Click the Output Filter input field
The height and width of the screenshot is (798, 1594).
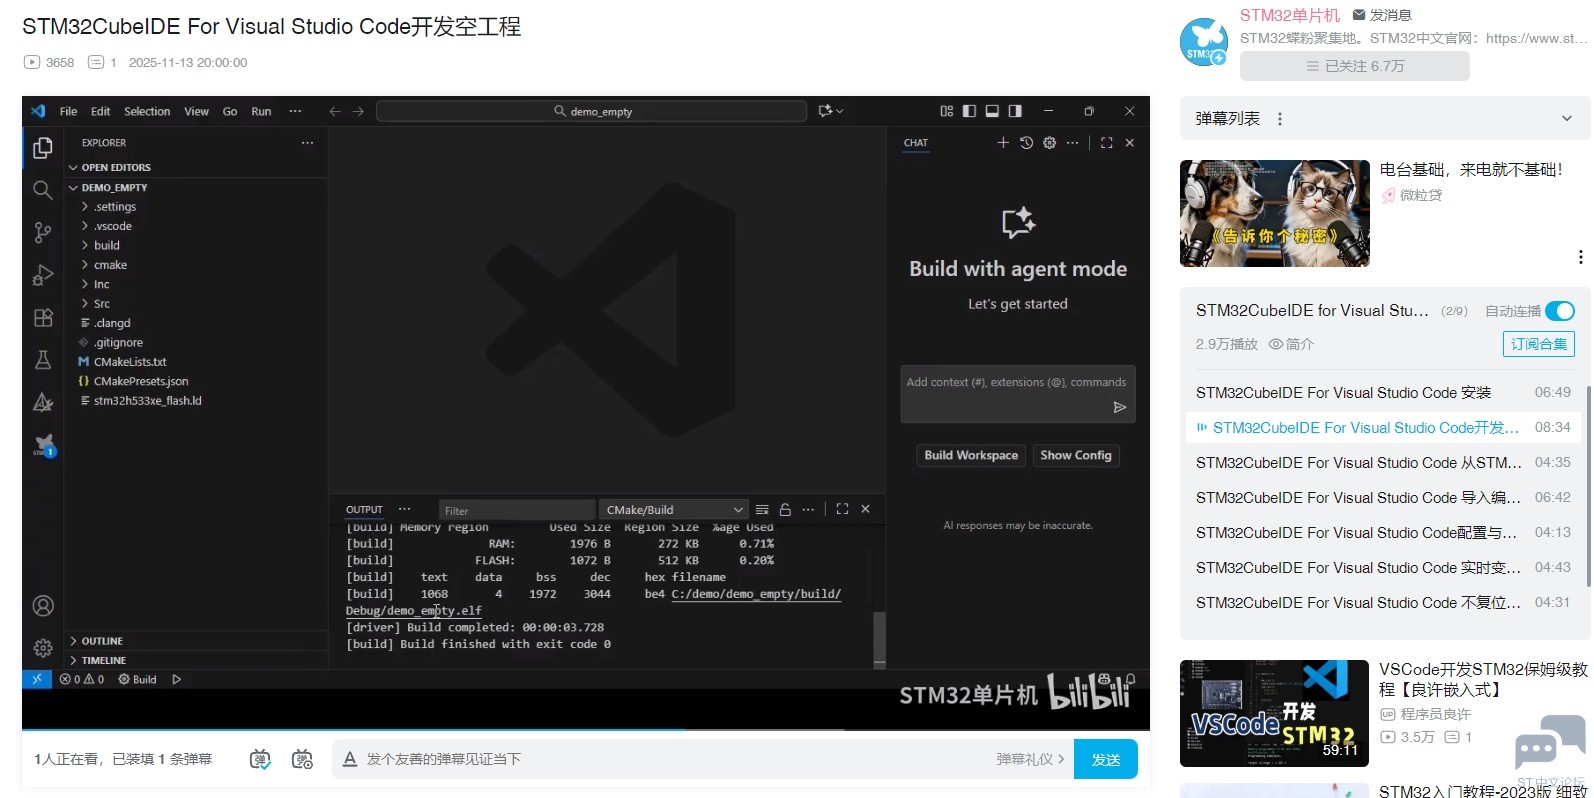coord(516,510)
